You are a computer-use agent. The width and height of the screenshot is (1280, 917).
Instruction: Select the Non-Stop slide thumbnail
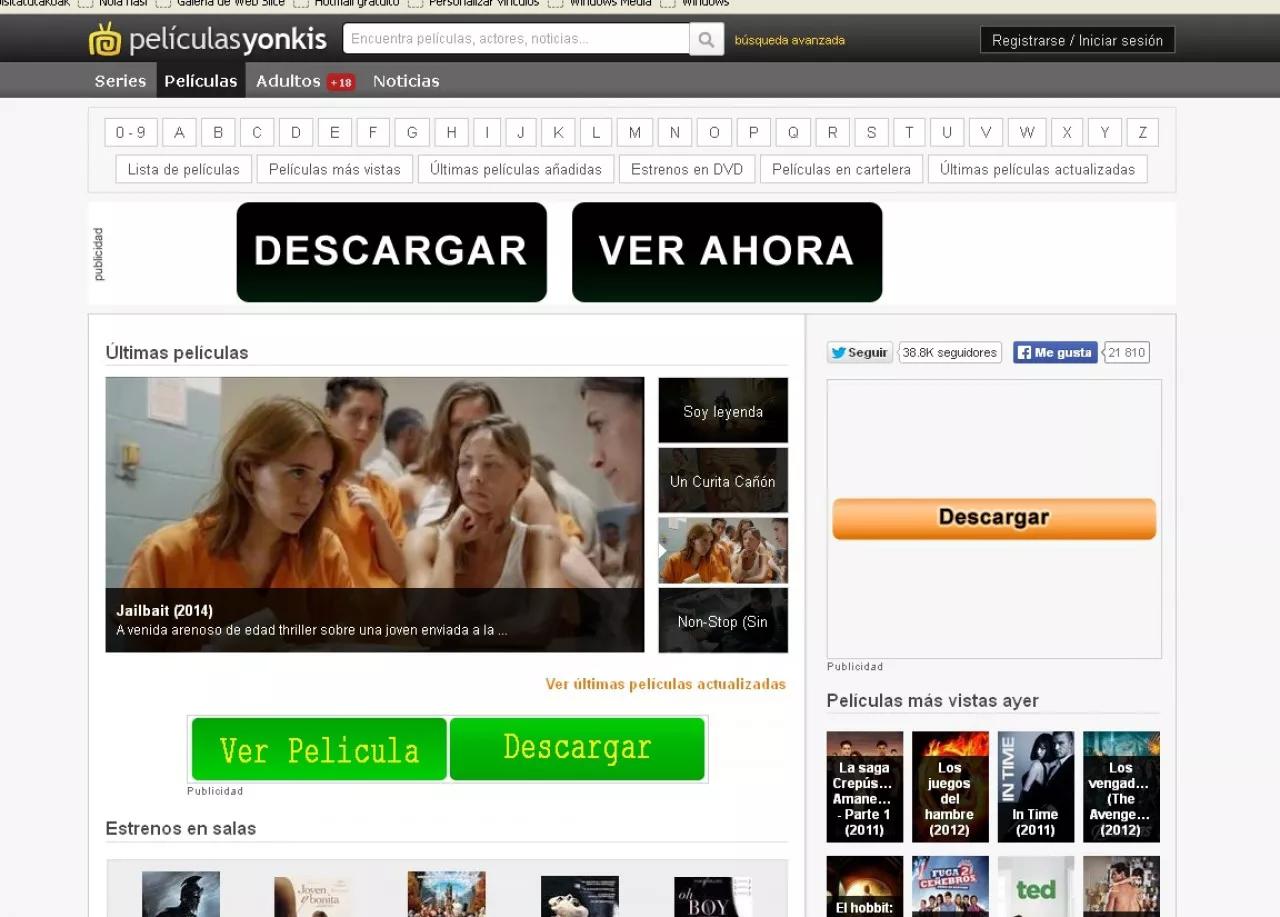click(x=723, y=620)
